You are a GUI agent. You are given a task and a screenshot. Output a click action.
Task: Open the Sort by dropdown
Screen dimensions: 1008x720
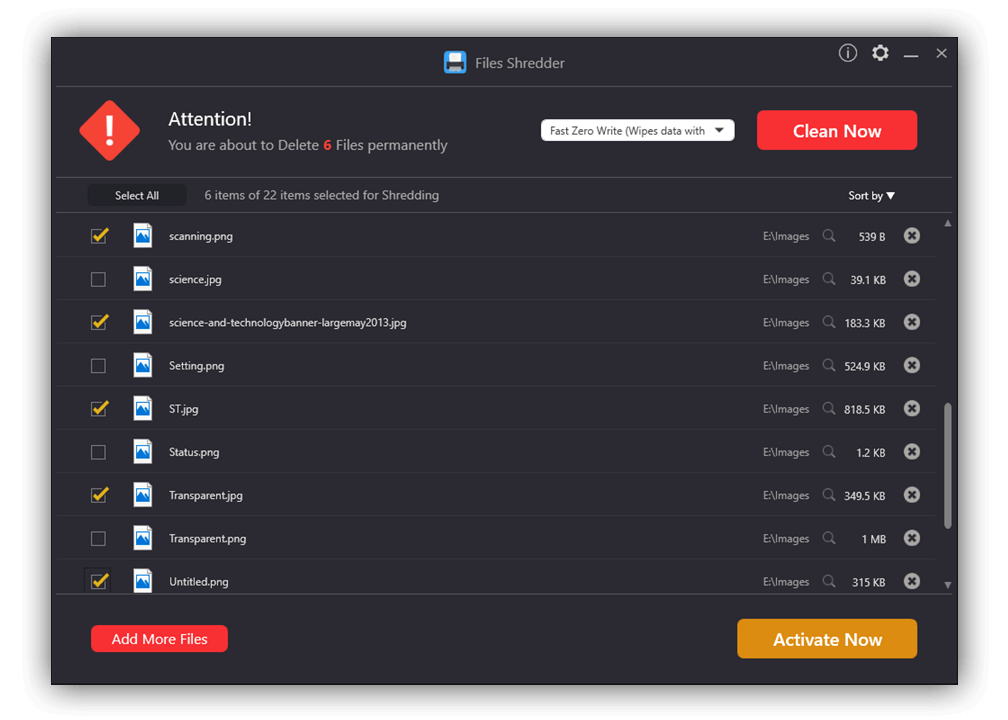(871, 195)
